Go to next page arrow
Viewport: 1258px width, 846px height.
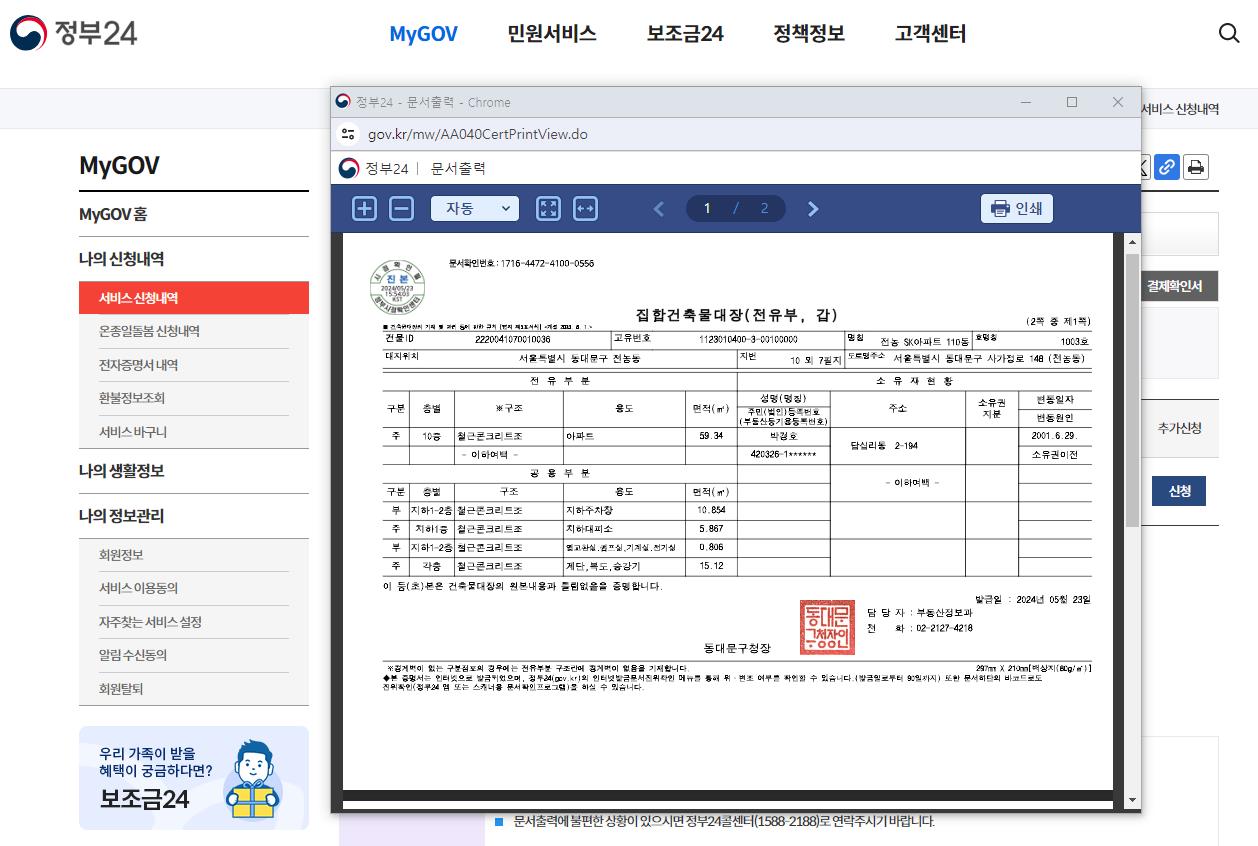click(813, 208)
